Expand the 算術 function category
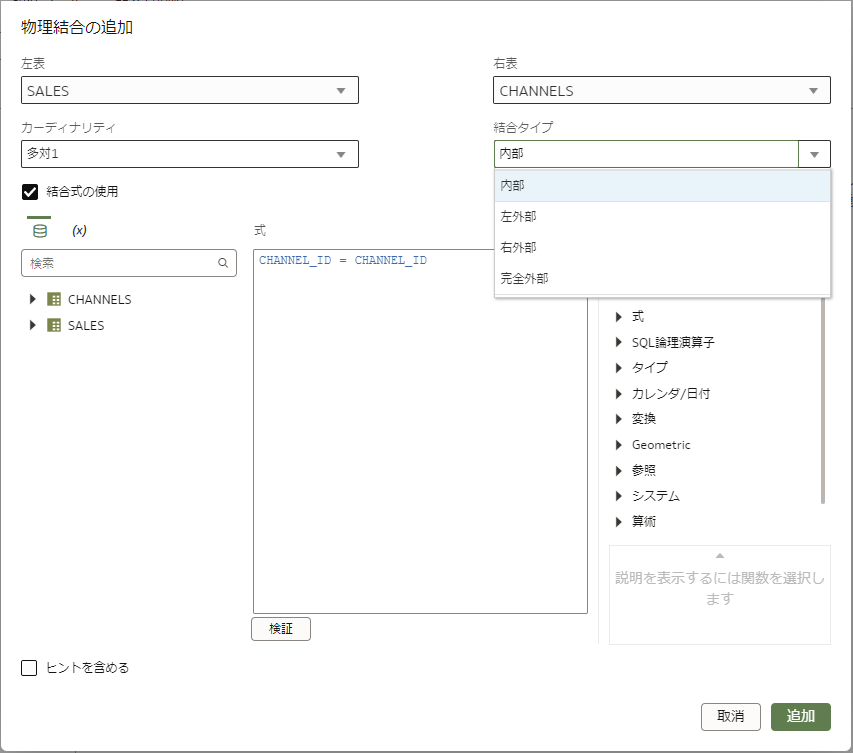 point(619,522)
